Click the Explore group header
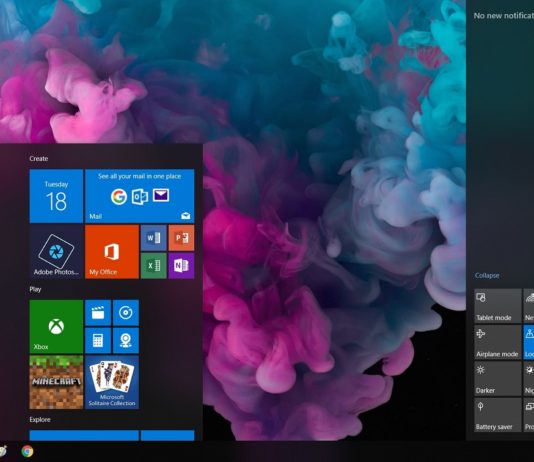Screen dimensions: 534x462 point(40,419)
